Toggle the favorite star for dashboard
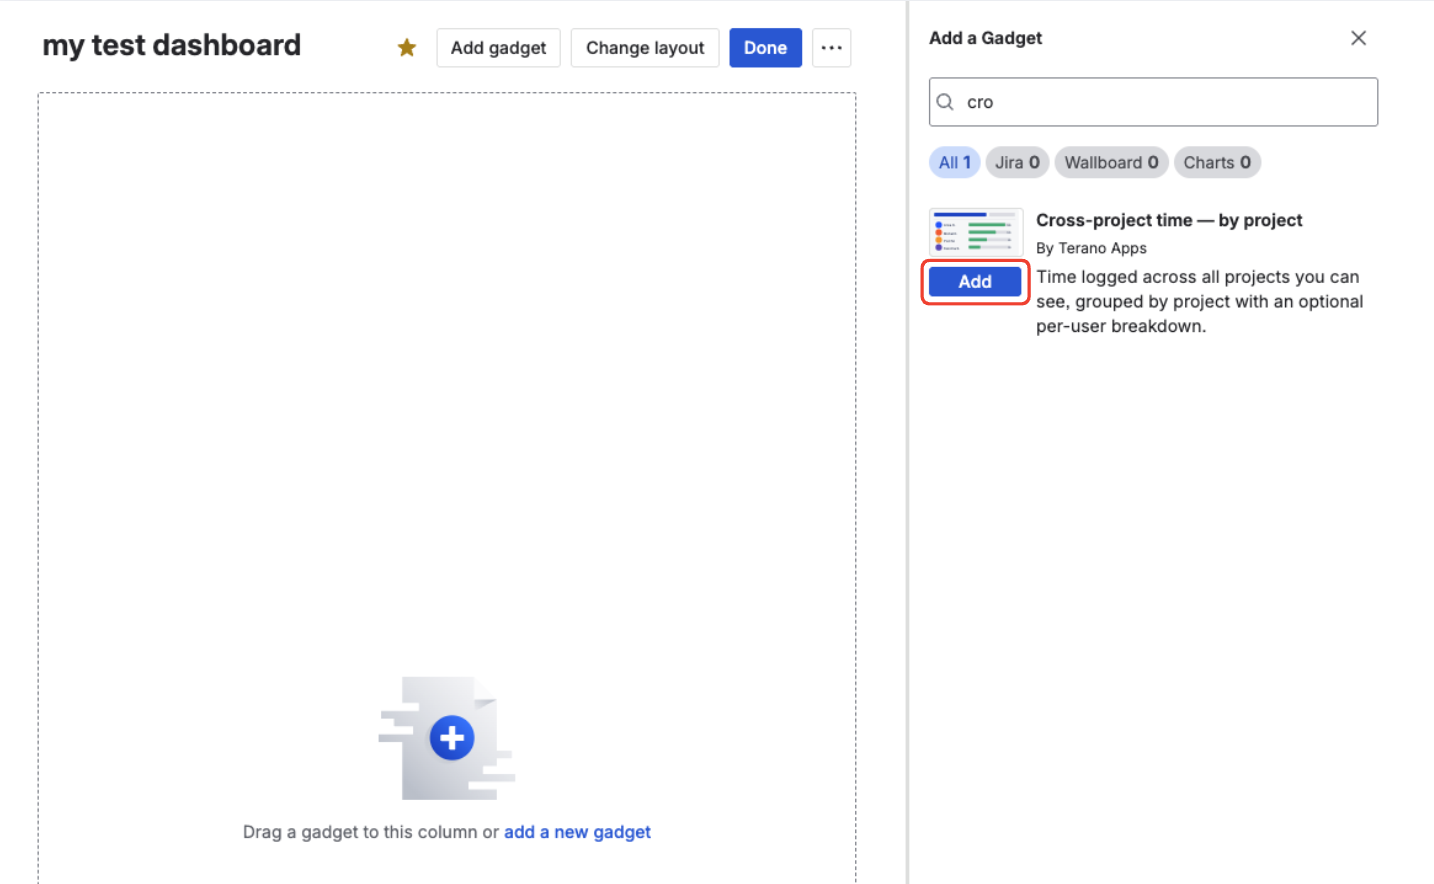This screenshot has width=1434, height=884. pyautogui.click(x=406, y=48)
